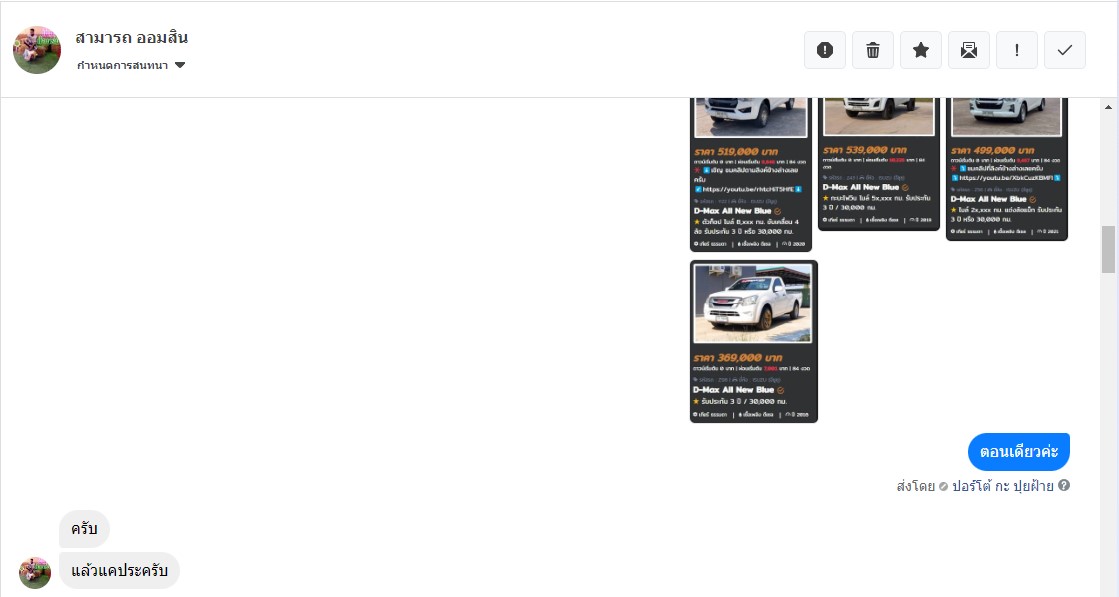Delete conversation using trash can icon
The image size is (1119, 597).
click(873, 50)
